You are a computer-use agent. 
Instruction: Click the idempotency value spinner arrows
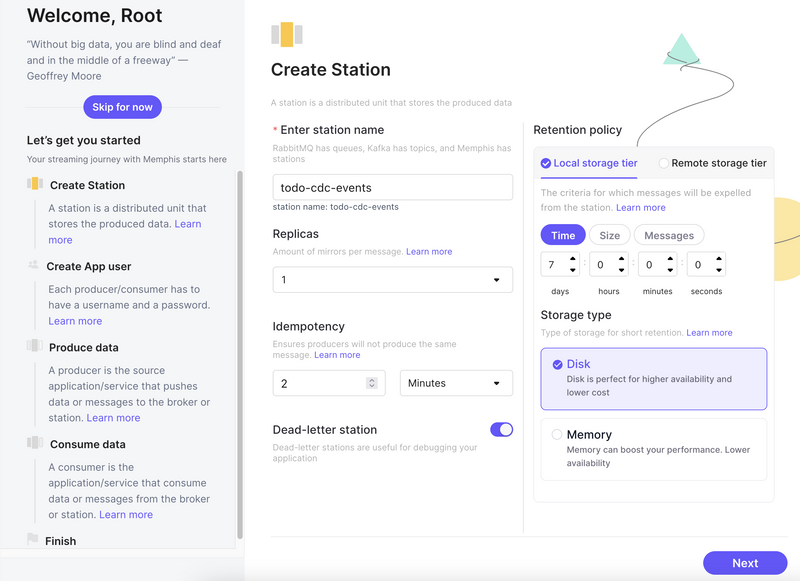point(371,383)
